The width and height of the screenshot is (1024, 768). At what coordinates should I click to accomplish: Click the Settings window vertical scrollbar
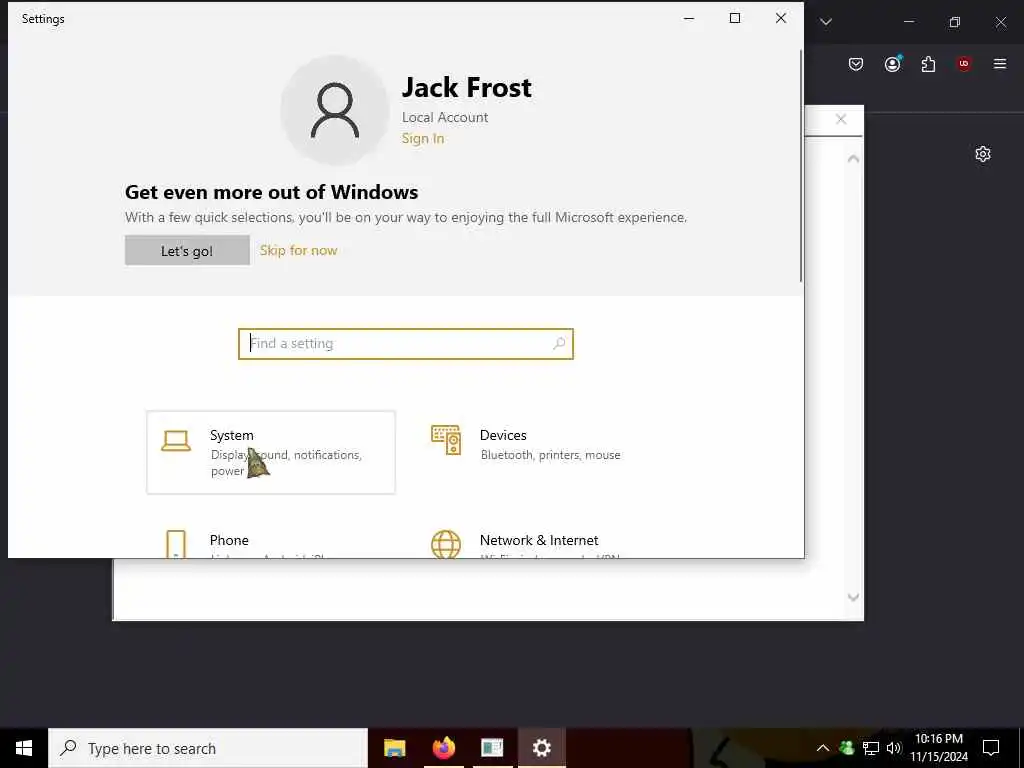801,166
